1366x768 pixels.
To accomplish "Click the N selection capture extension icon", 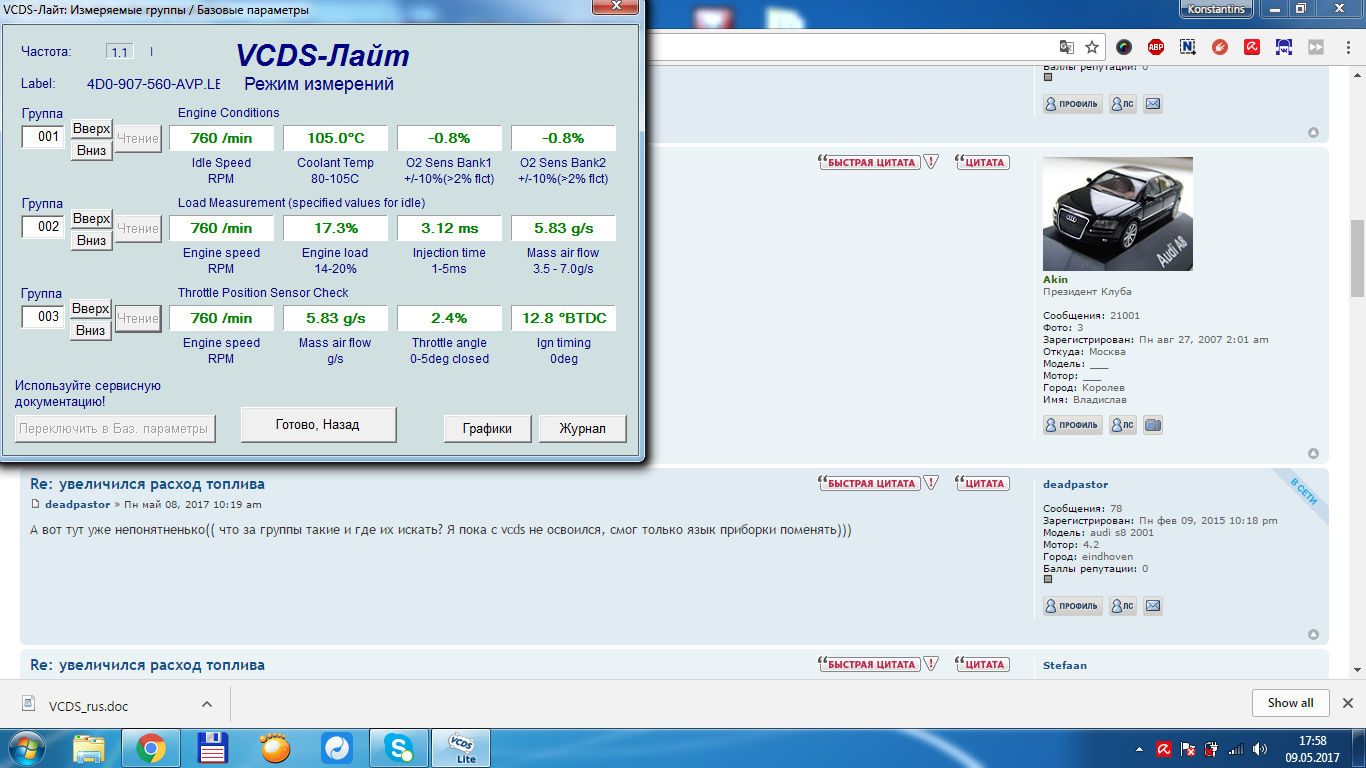I will [1188, 47].
